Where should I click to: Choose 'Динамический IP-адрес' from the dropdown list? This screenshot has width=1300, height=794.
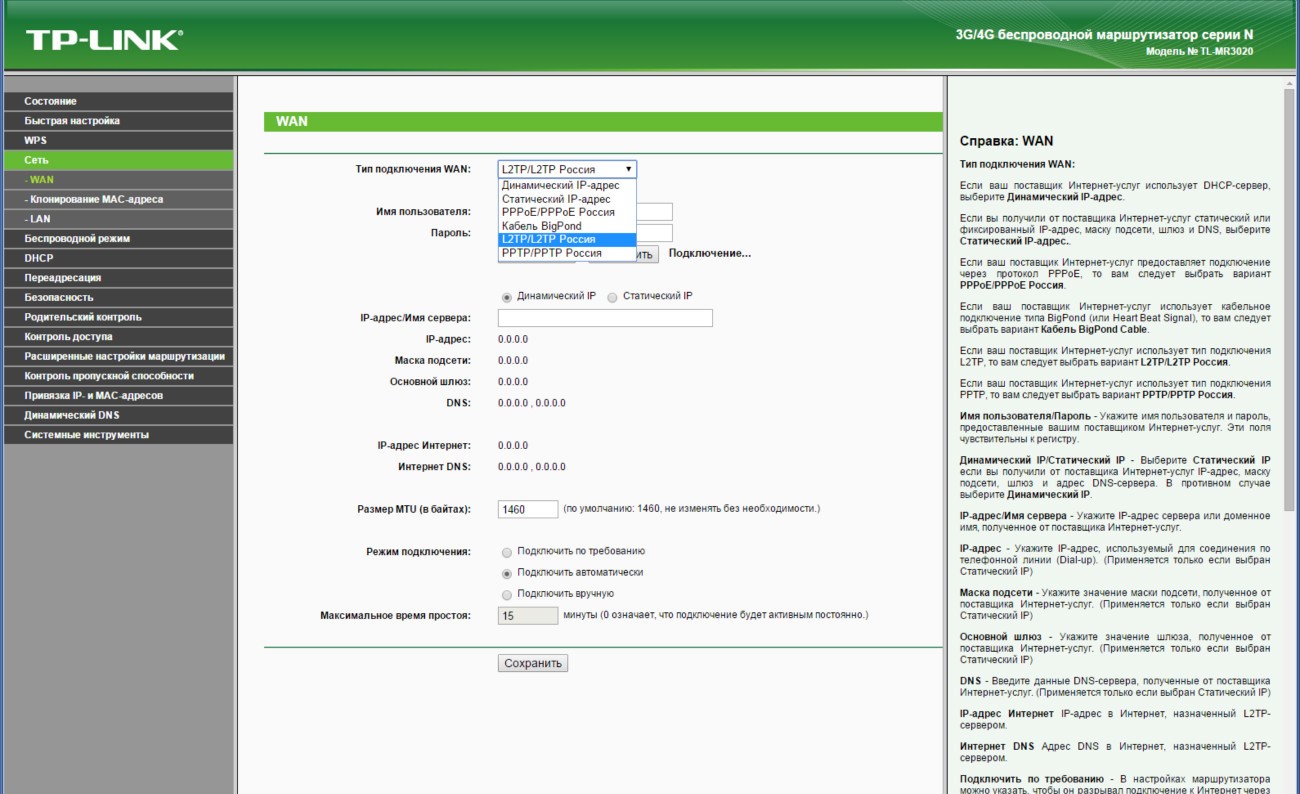click(x=560, y=185)
